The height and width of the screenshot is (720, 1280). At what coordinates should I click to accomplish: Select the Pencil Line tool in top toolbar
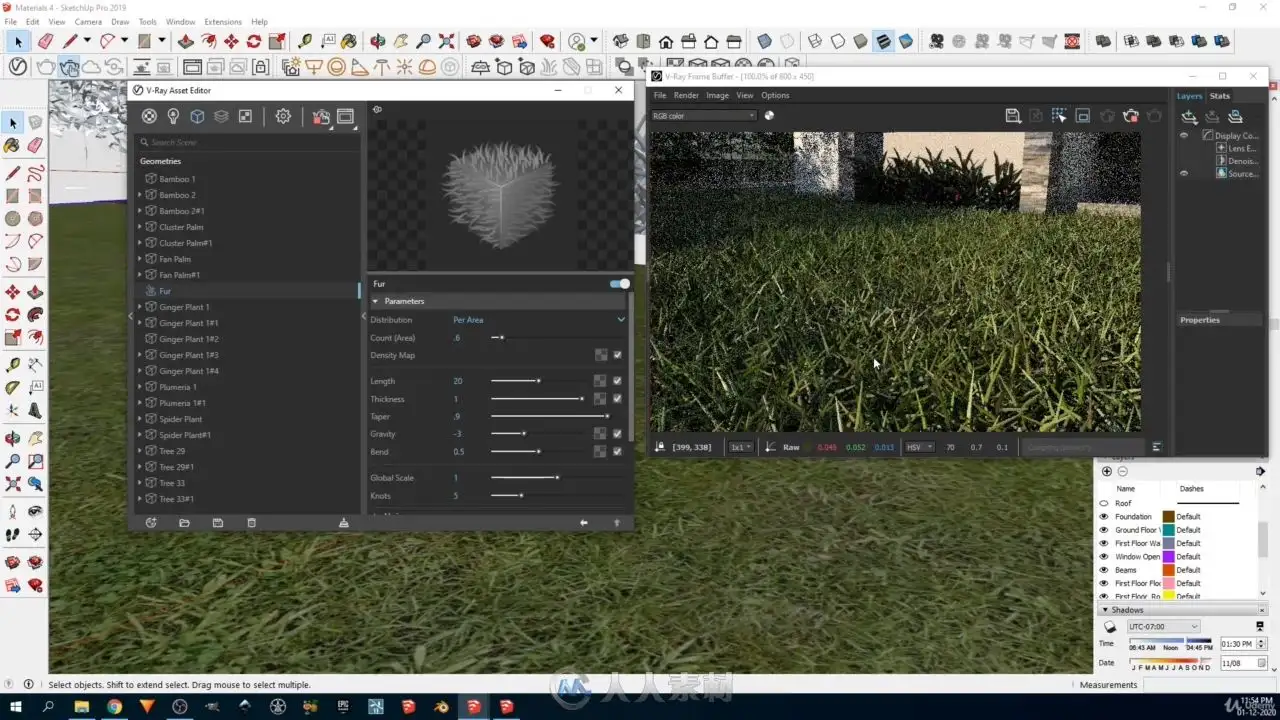[x=70, y=41]
